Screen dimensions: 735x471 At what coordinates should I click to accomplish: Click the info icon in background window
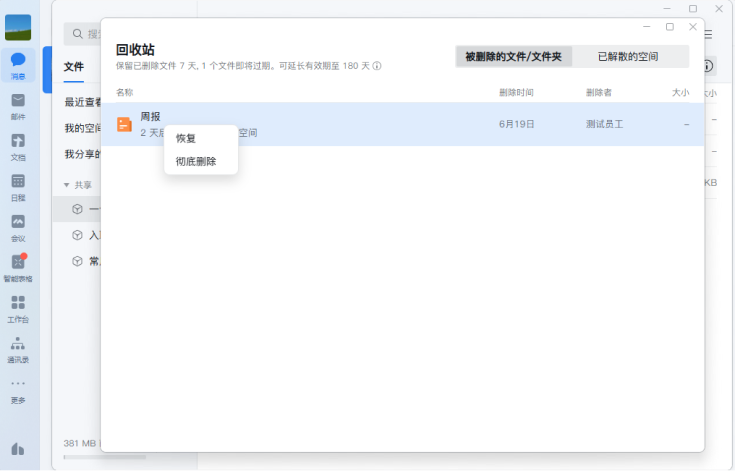[x=709, y=66]
